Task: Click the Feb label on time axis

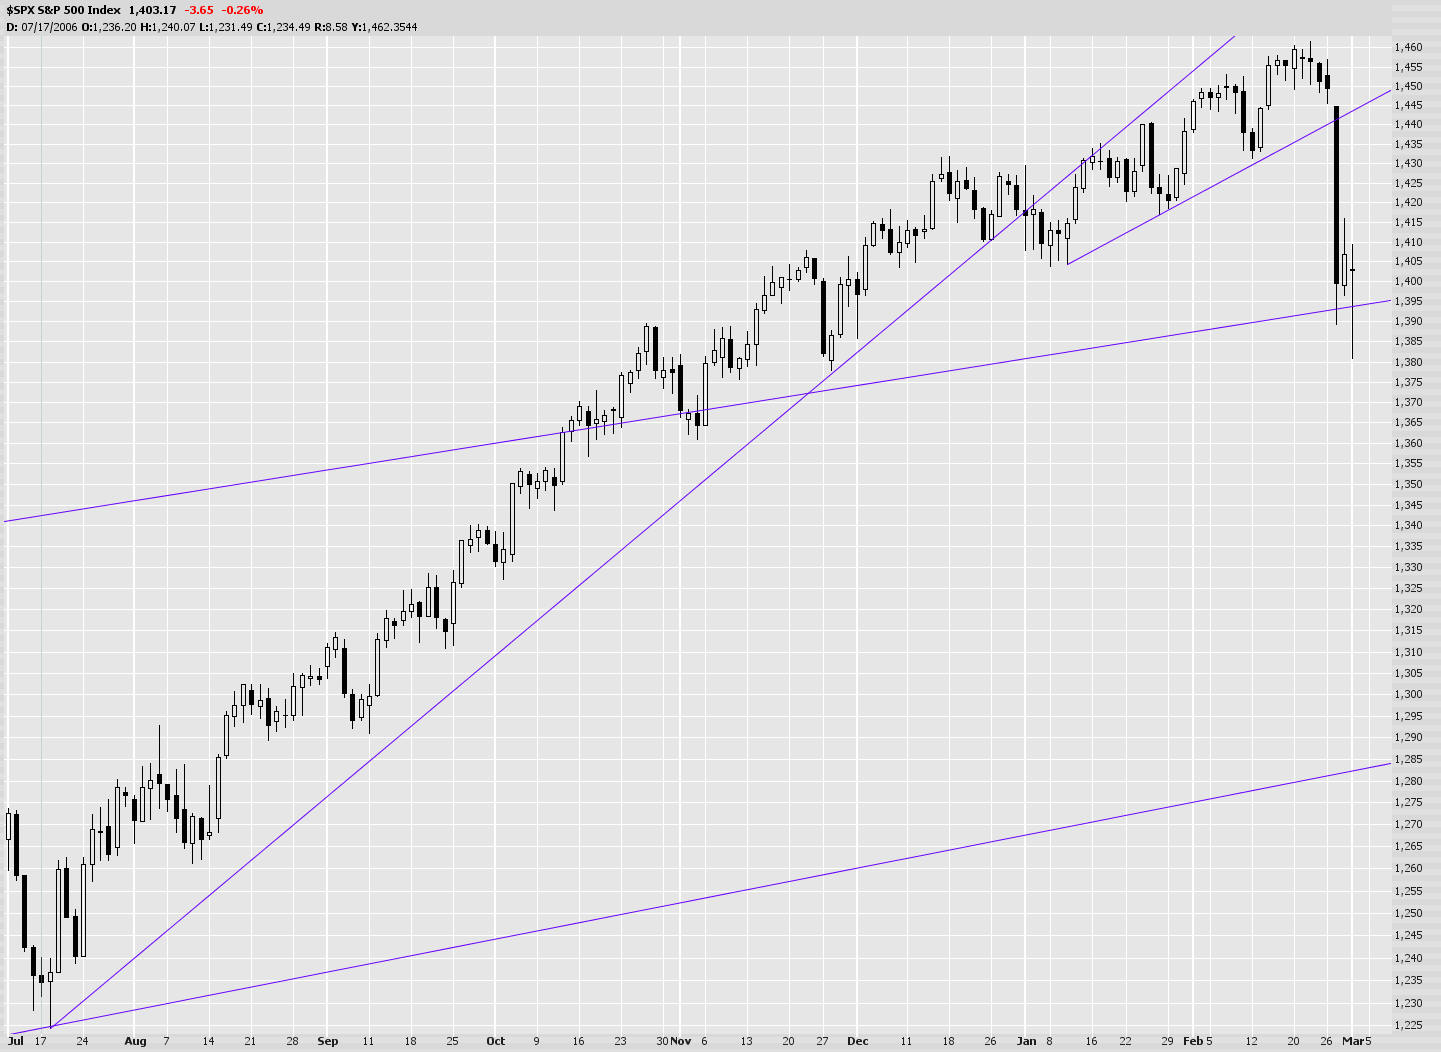Action: 1193,1041
